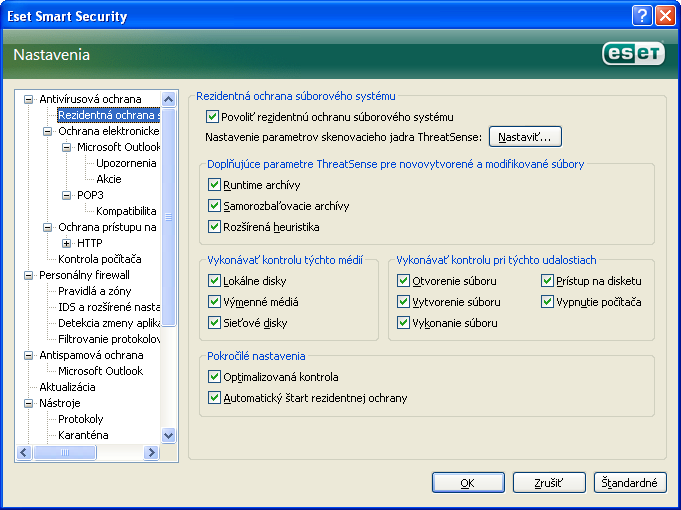Select IDS a rozšírené nastavenia item

click(109, 307)
